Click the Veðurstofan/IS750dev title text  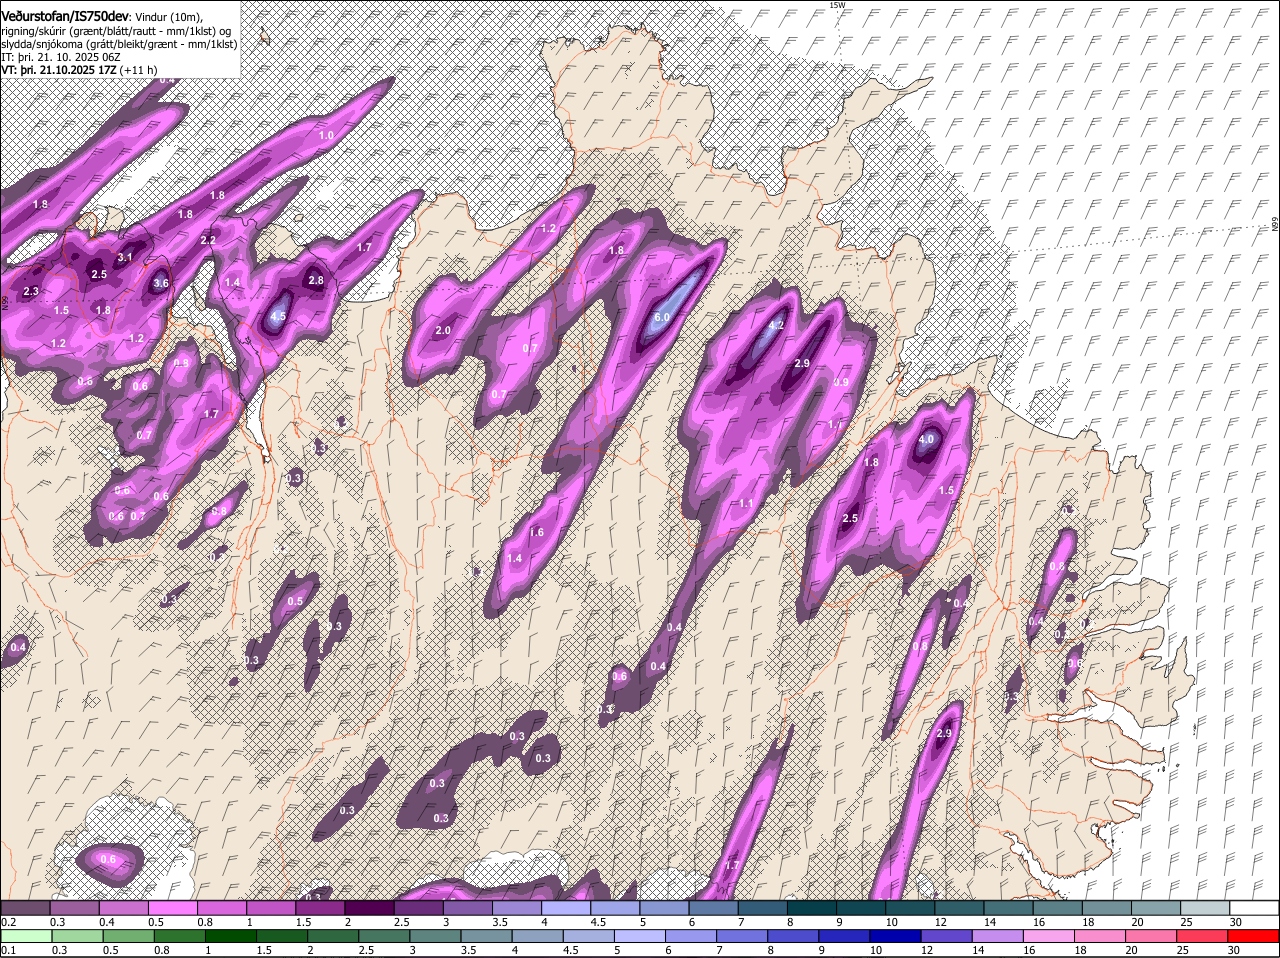coord(65,15)
